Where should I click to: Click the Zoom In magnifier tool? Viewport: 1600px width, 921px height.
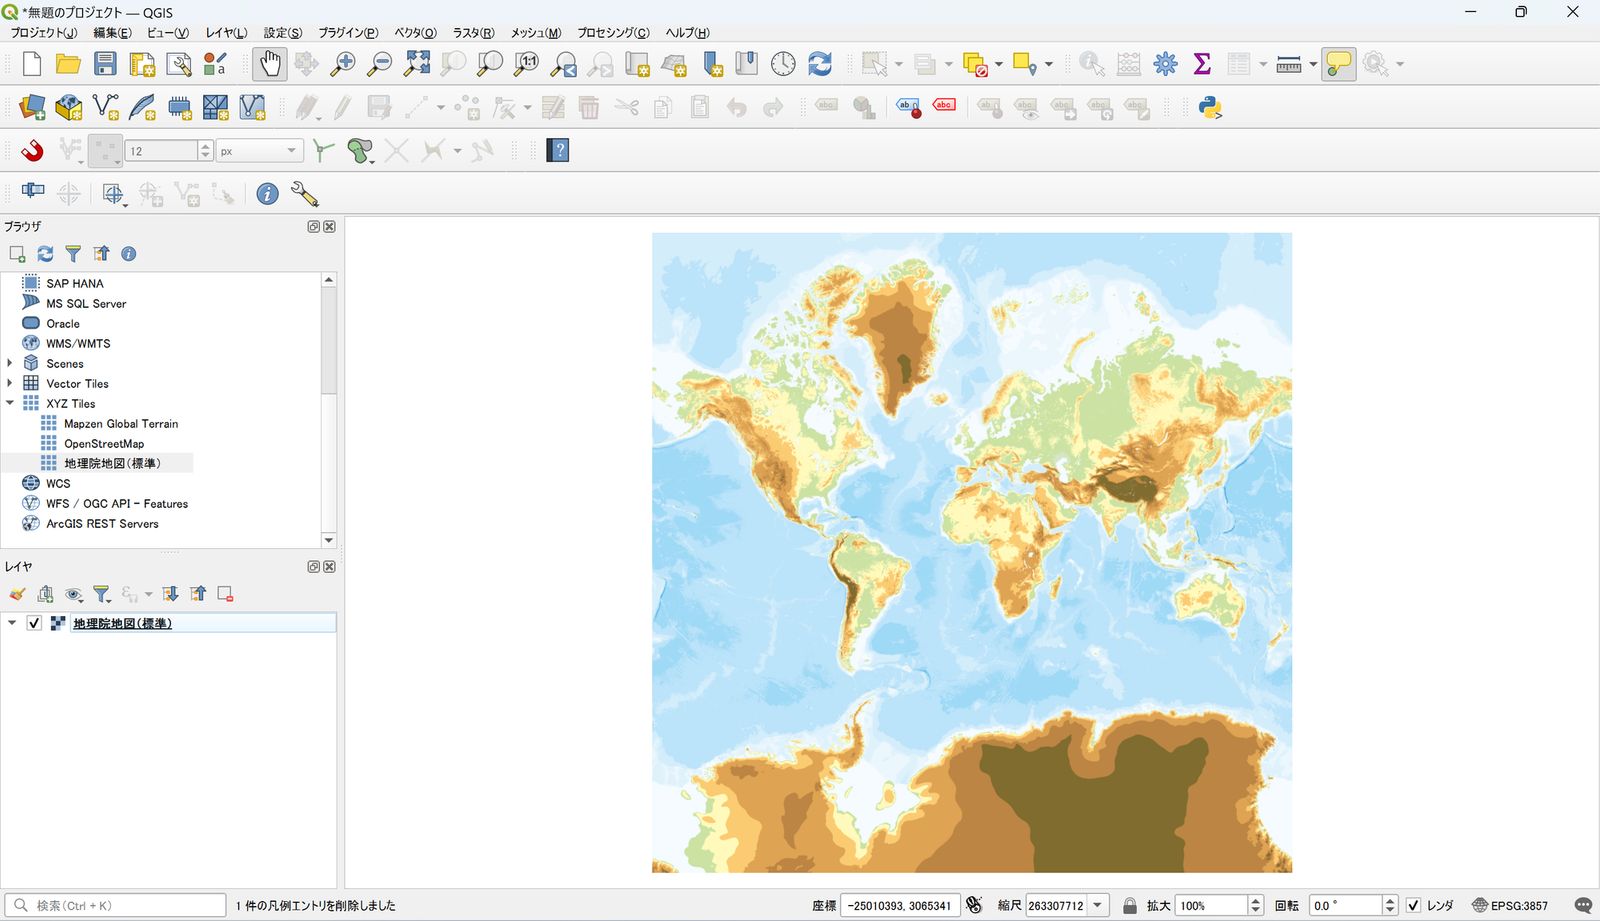343,64
